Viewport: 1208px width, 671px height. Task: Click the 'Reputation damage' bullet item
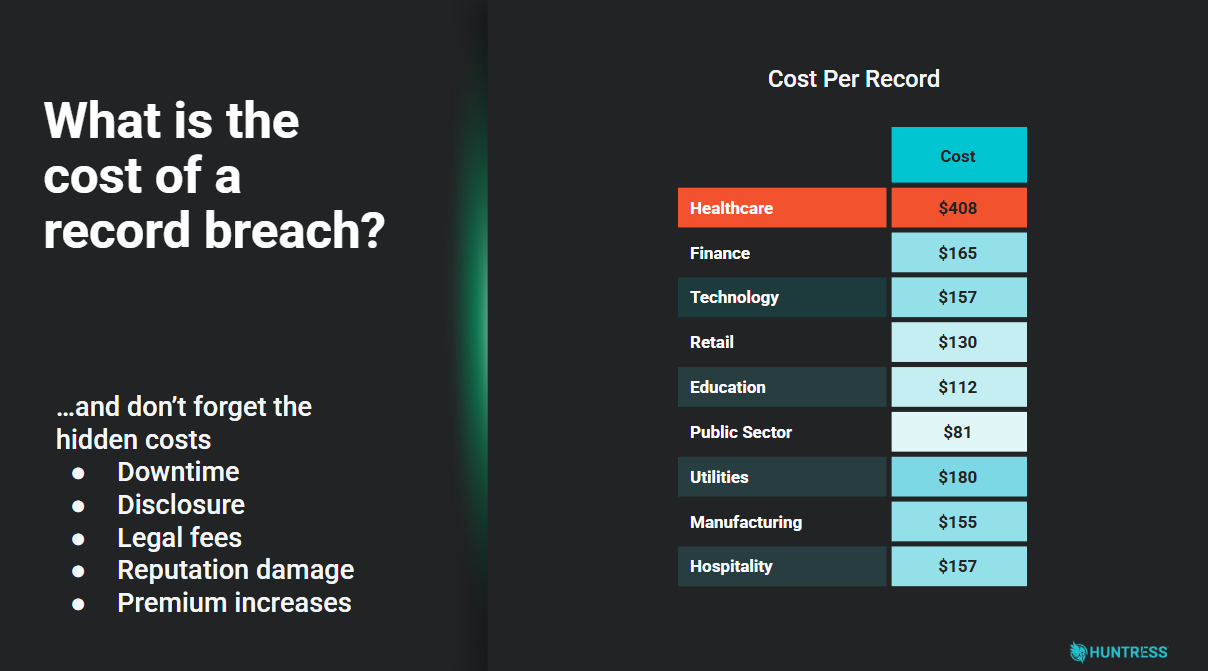coord(236,570)
